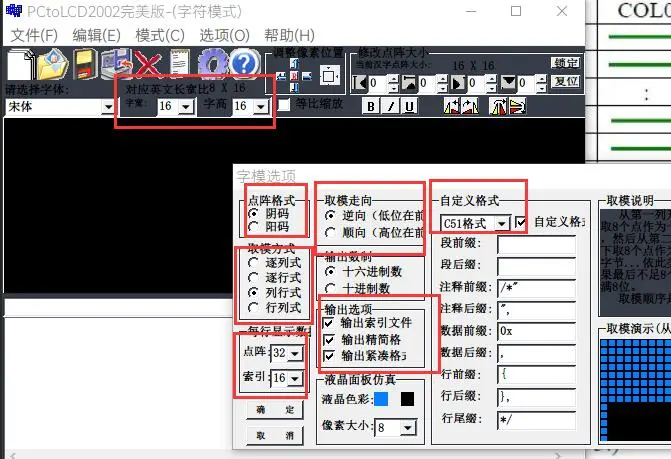The image size is (671, 459).
Task: Enable the 等比缩放 checkbox
Action: point(284,104)
